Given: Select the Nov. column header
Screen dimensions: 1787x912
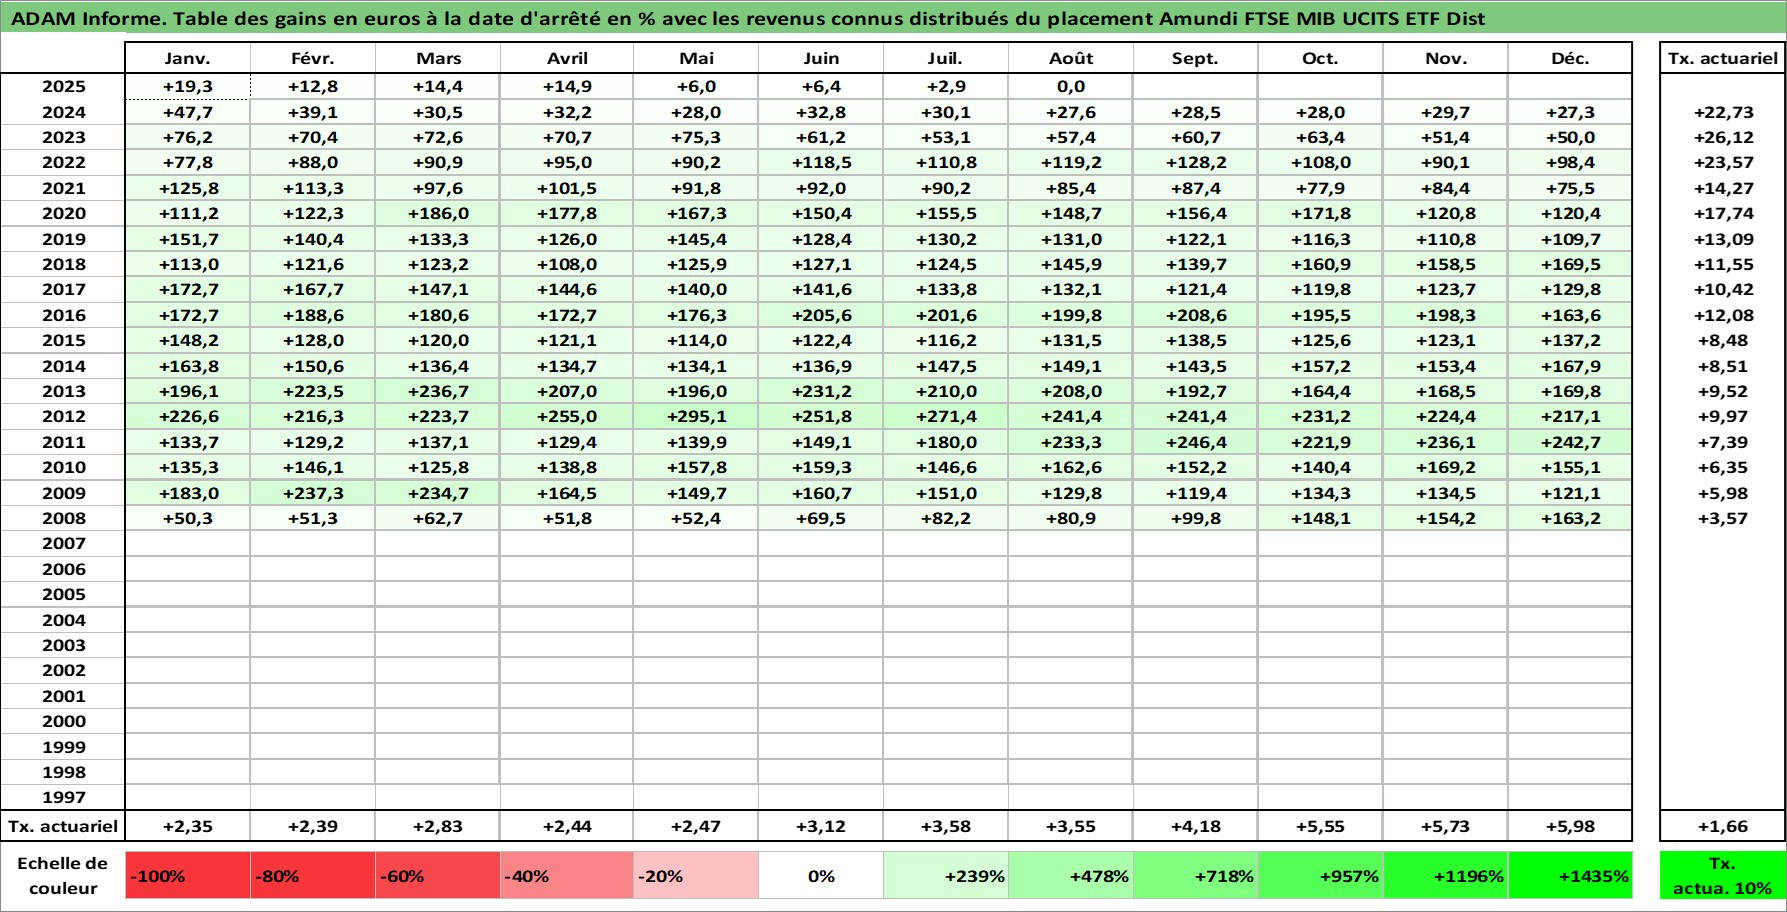Looking at the screenshot, I should 1446,58.
